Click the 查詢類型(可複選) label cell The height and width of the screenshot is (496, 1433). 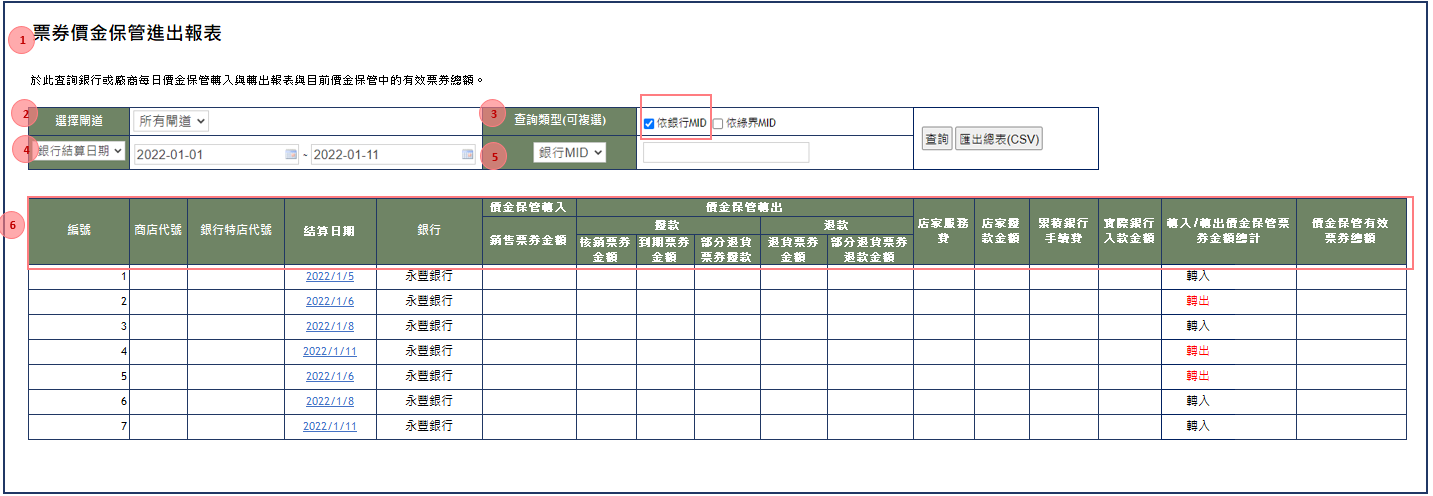point(559,121)
